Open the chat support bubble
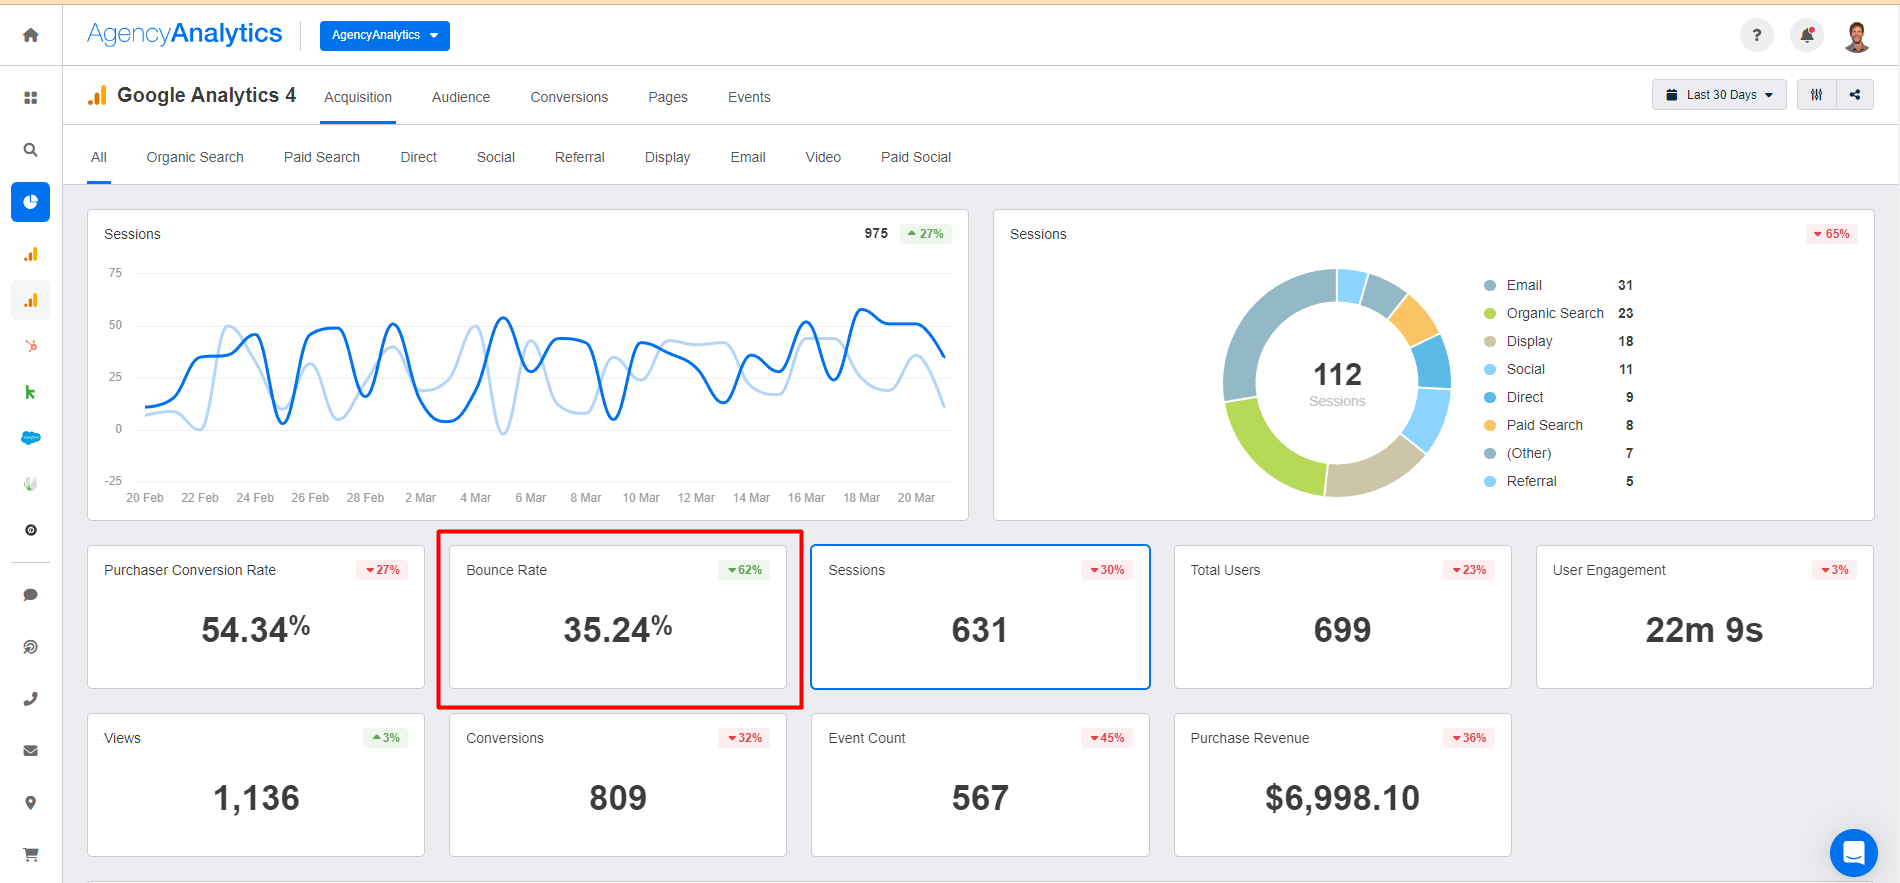This screenshot has width=1900, height=883. (x=1853, y=853)
